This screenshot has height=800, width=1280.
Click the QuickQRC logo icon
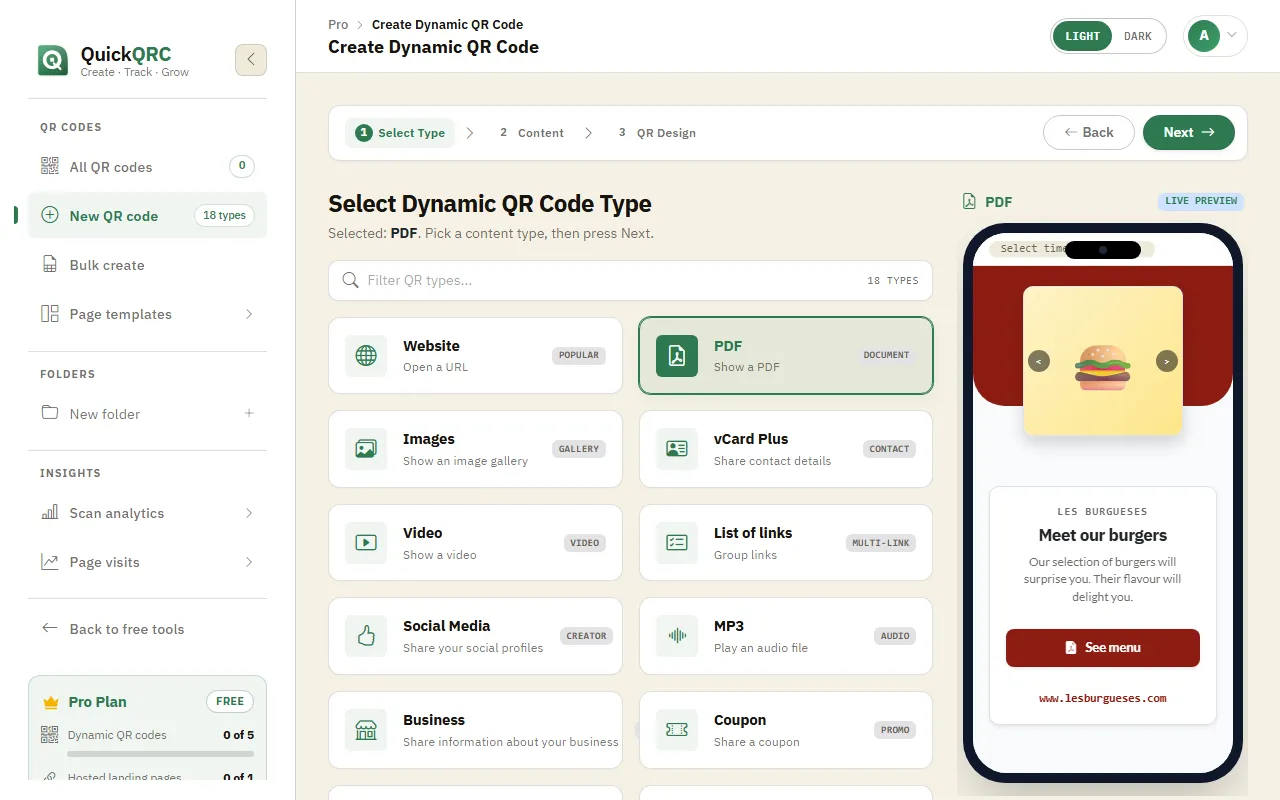click(x=53, y=60)
